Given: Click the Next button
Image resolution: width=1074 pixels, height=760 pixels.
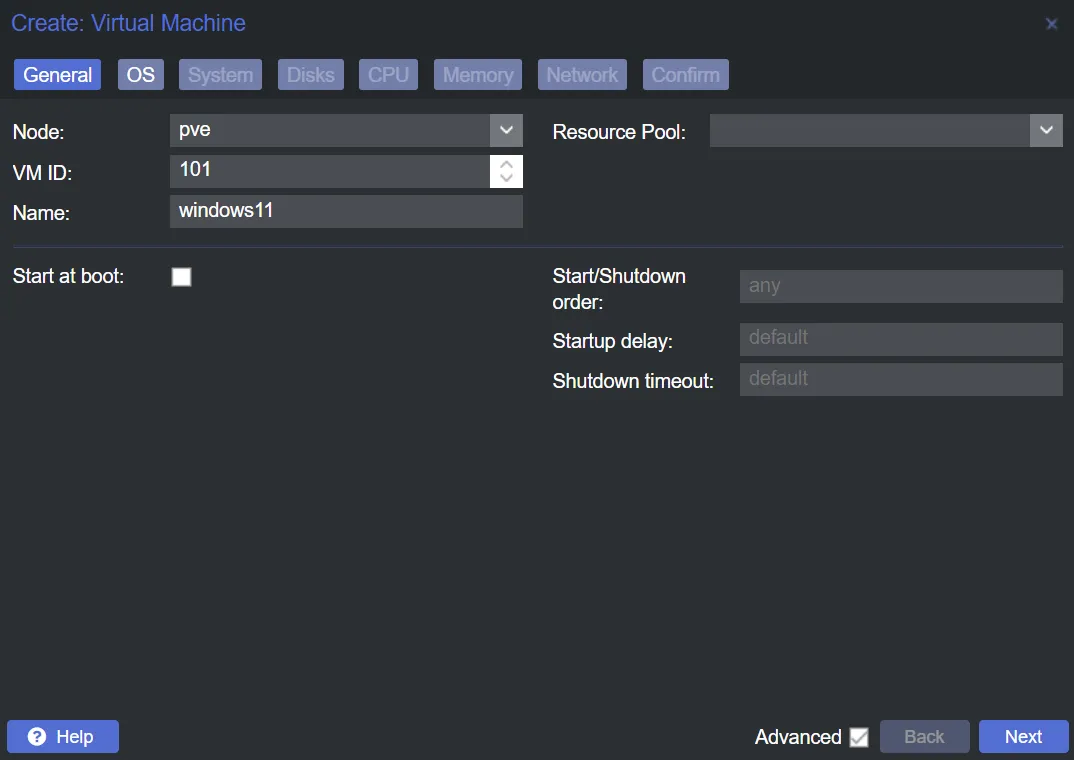Looking at the screenshot, I should (1023, 737).
